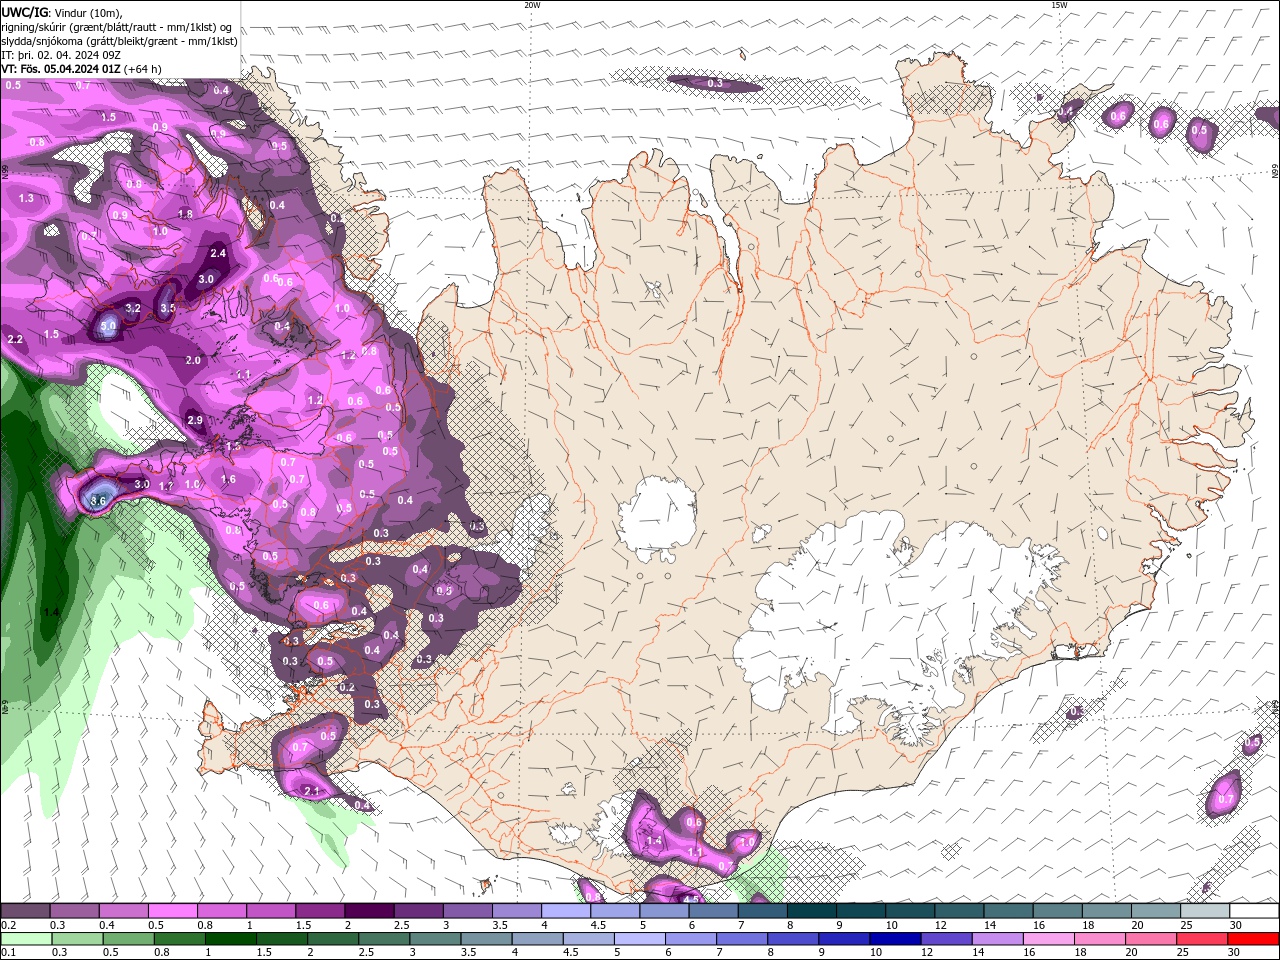Click the "2.9" snowfall value
Viewport: 1280px width, 960px height.
195,420
